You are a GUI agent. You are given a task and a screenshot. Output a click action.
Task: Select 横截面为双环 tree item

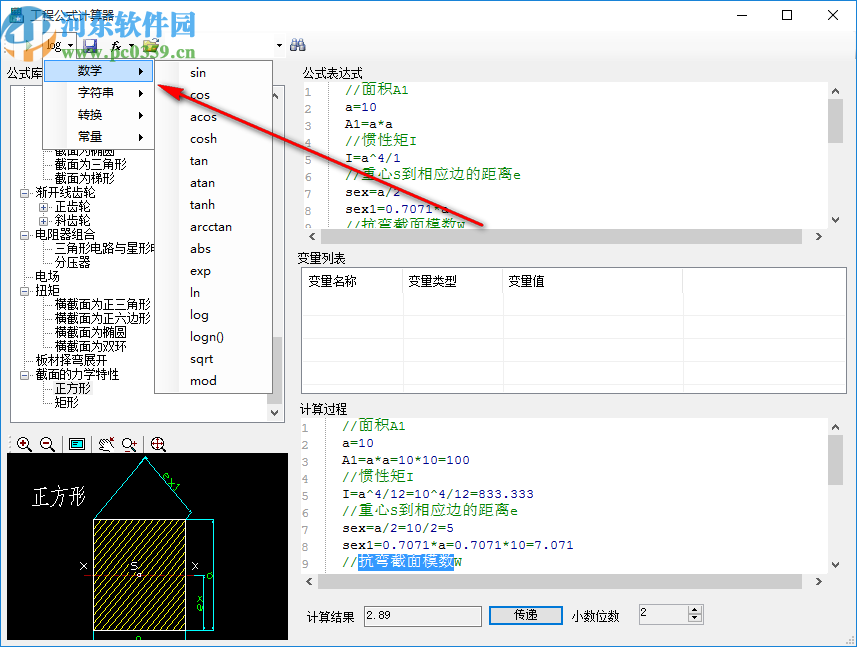(90, 347)
